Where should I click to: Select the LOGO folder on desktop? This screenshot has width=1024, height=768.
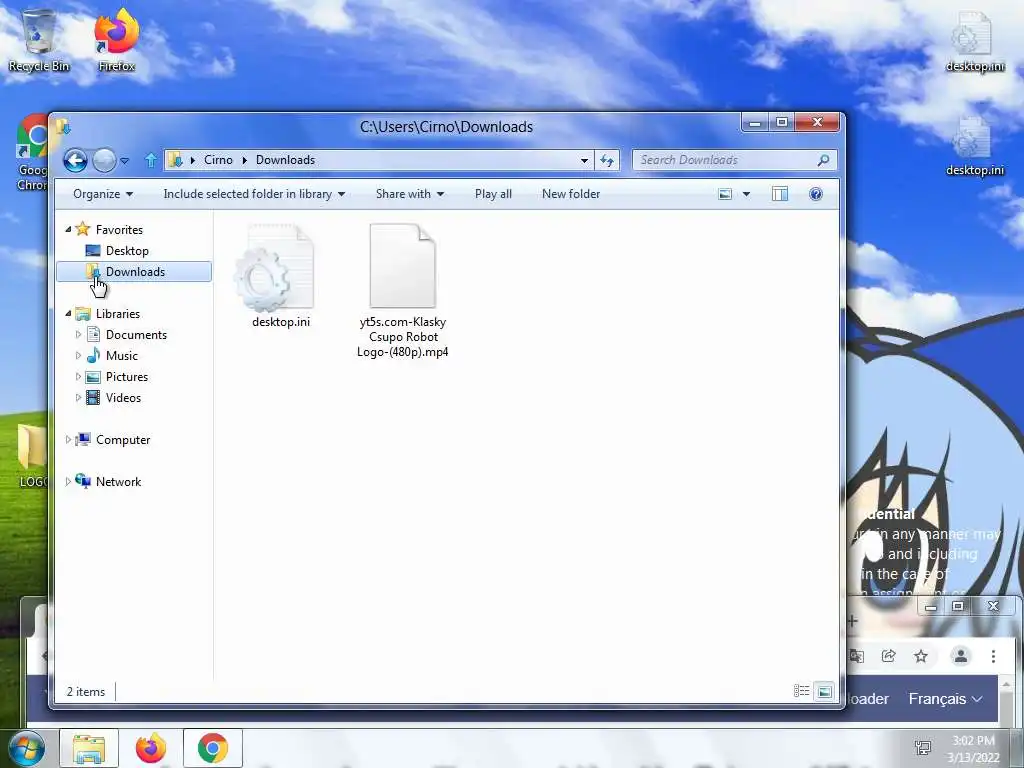(33, 456)
